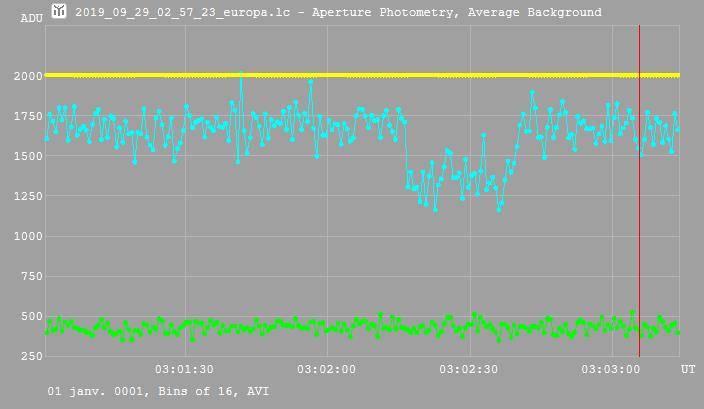Viewport: 704px width, 409px height.
Task: Click the 03:01:30 time axis tick label
Action: (x=184, y=369)
